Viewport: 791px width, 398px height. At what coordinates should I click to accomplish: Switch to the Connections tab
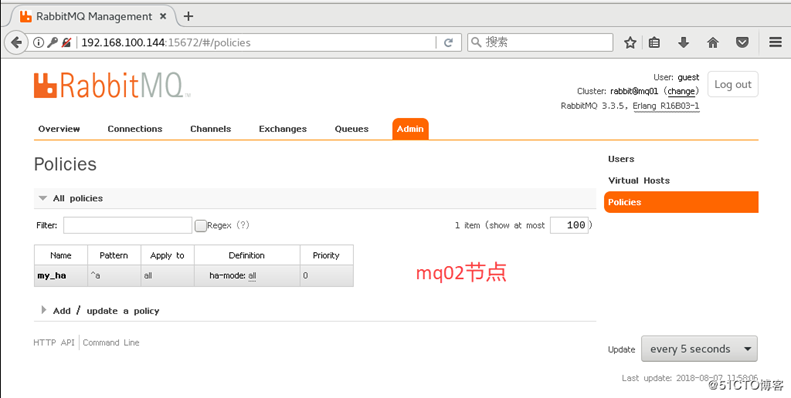pos(135,129)
